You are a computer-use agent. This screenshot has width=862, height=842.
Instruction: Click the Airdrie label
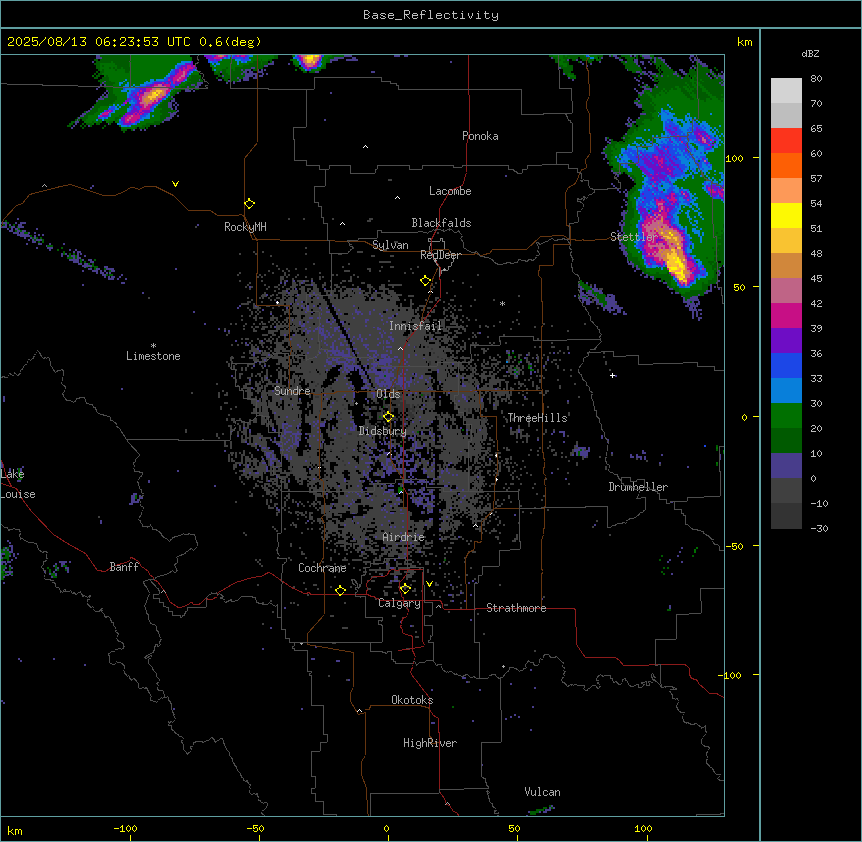click(x=404, y=537)
